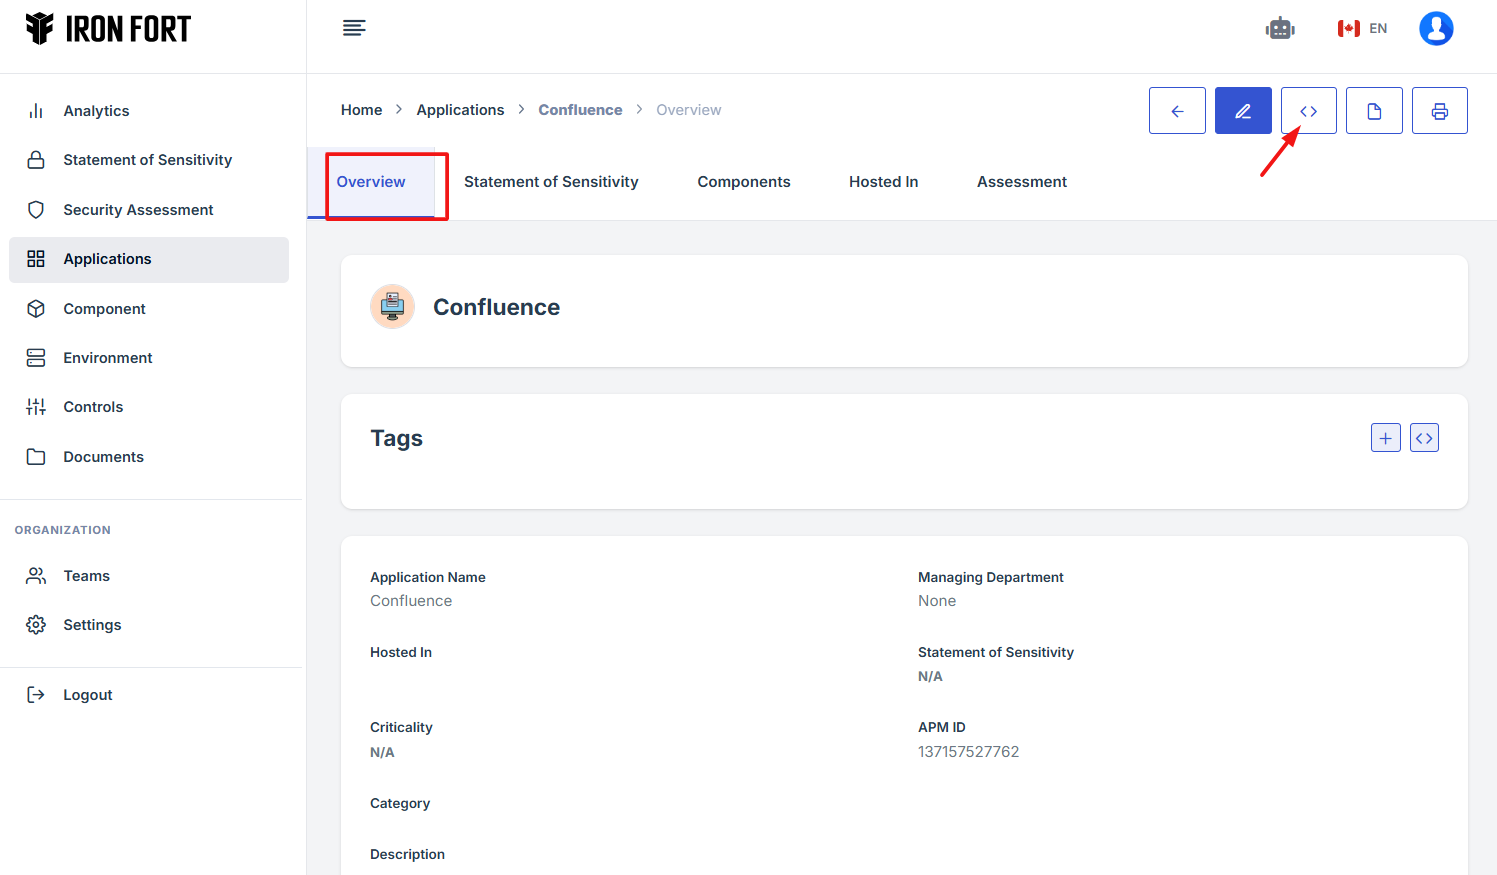Open the robot assistant icon
Viewport: 1497px width, 875px height.
pos(1280,29)
